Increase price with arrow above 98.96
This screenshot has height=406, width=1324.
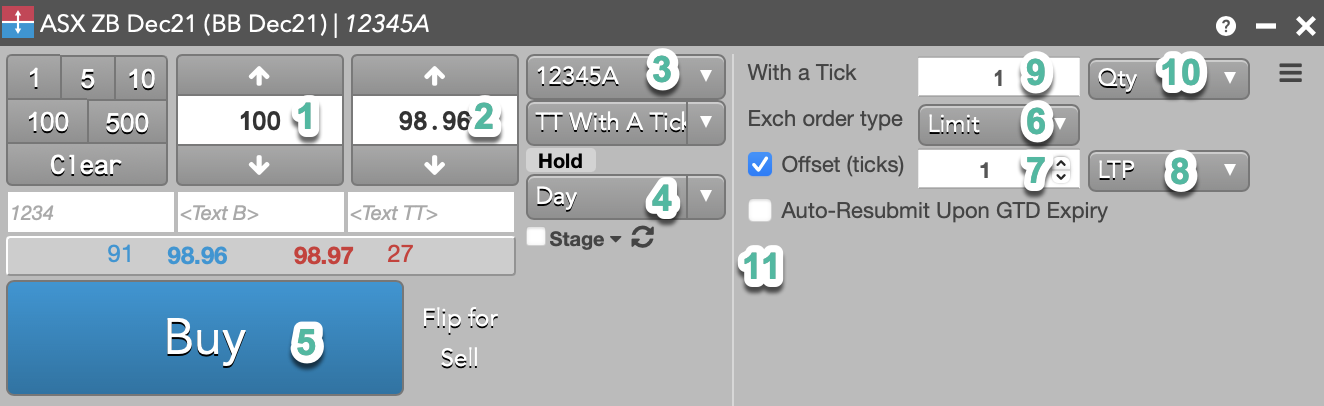tap(435, 74)
